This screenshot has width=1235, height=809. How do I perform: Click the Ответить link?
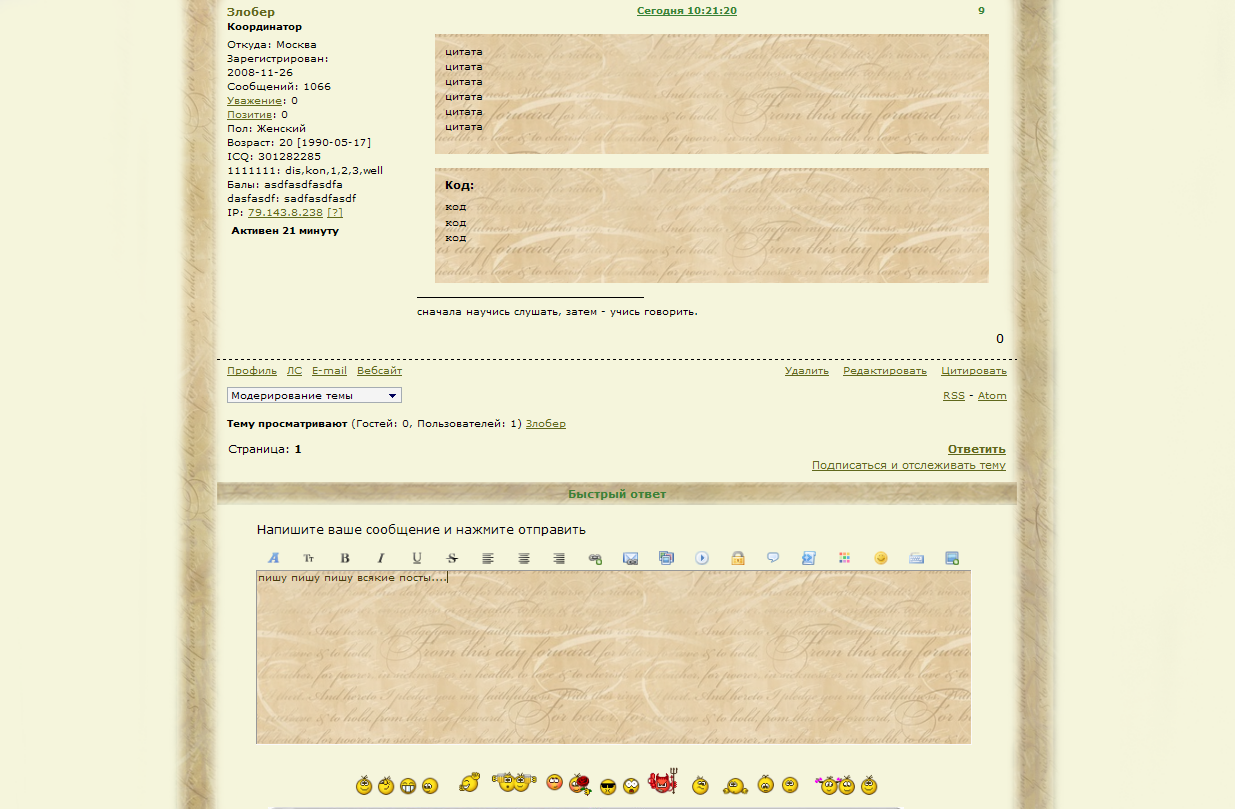click(976, 449)
